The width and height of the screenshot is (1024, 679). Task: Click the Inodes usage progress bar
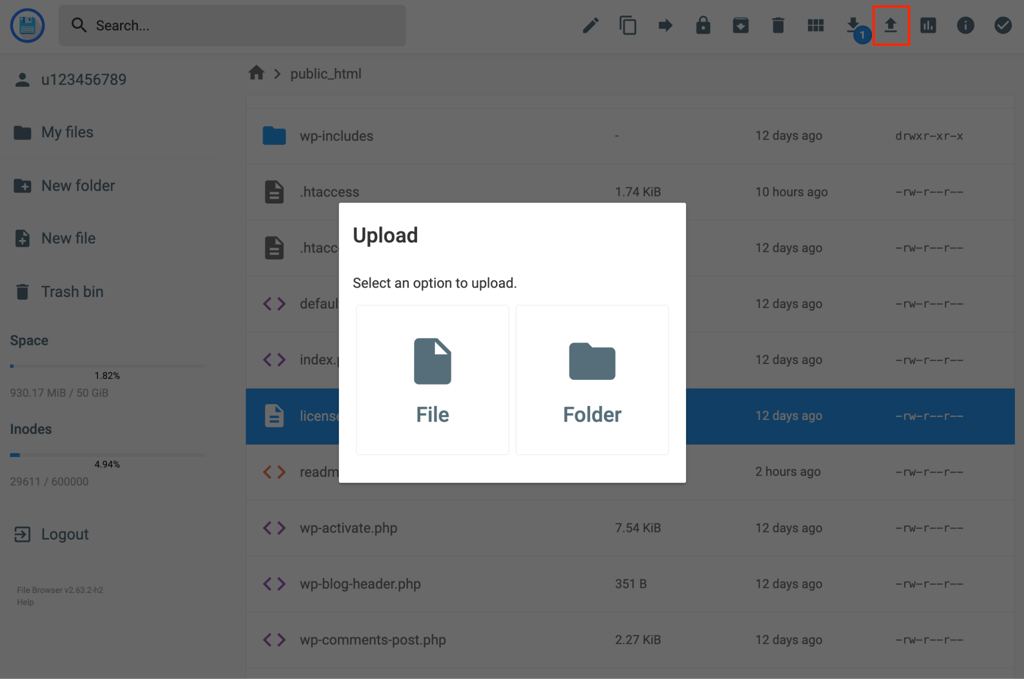click(x=107, y=455)
